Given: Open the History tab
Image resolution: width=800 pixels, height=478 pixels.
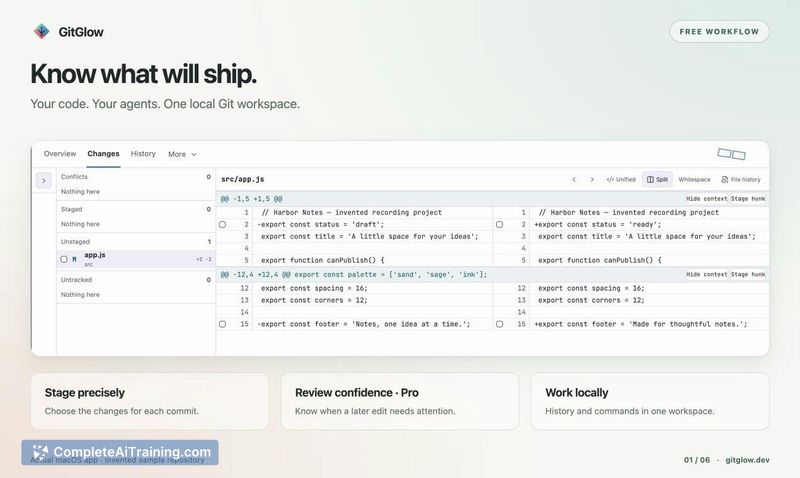Looking at the screenshot, I should (143, 154).
